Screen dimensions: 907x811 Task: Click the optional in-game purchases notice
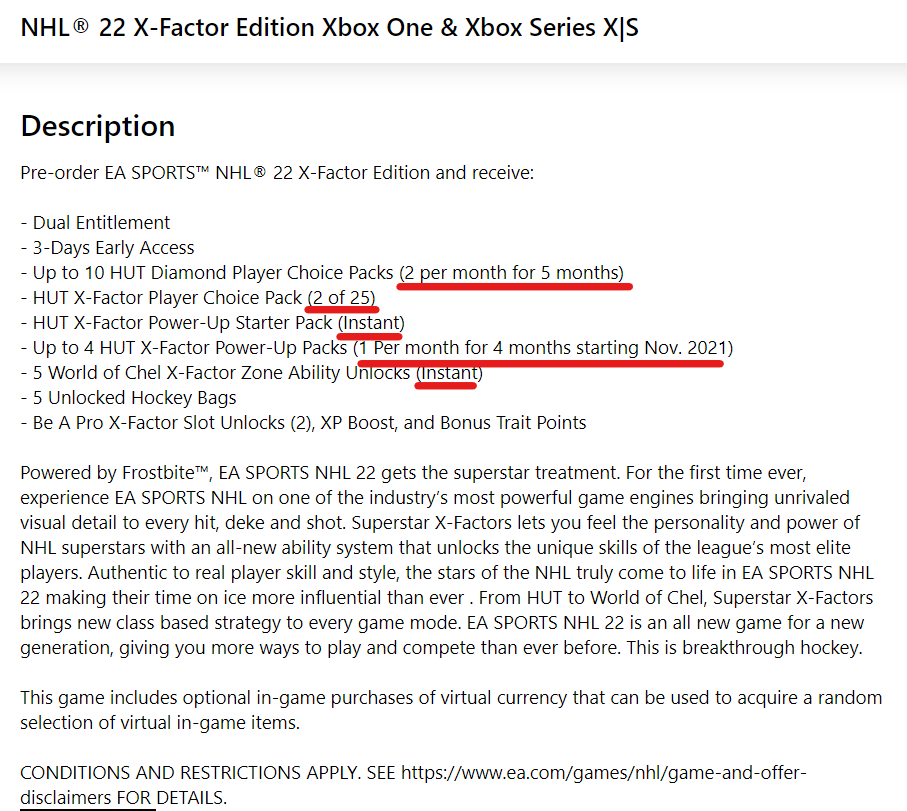[x=451, y=710]
